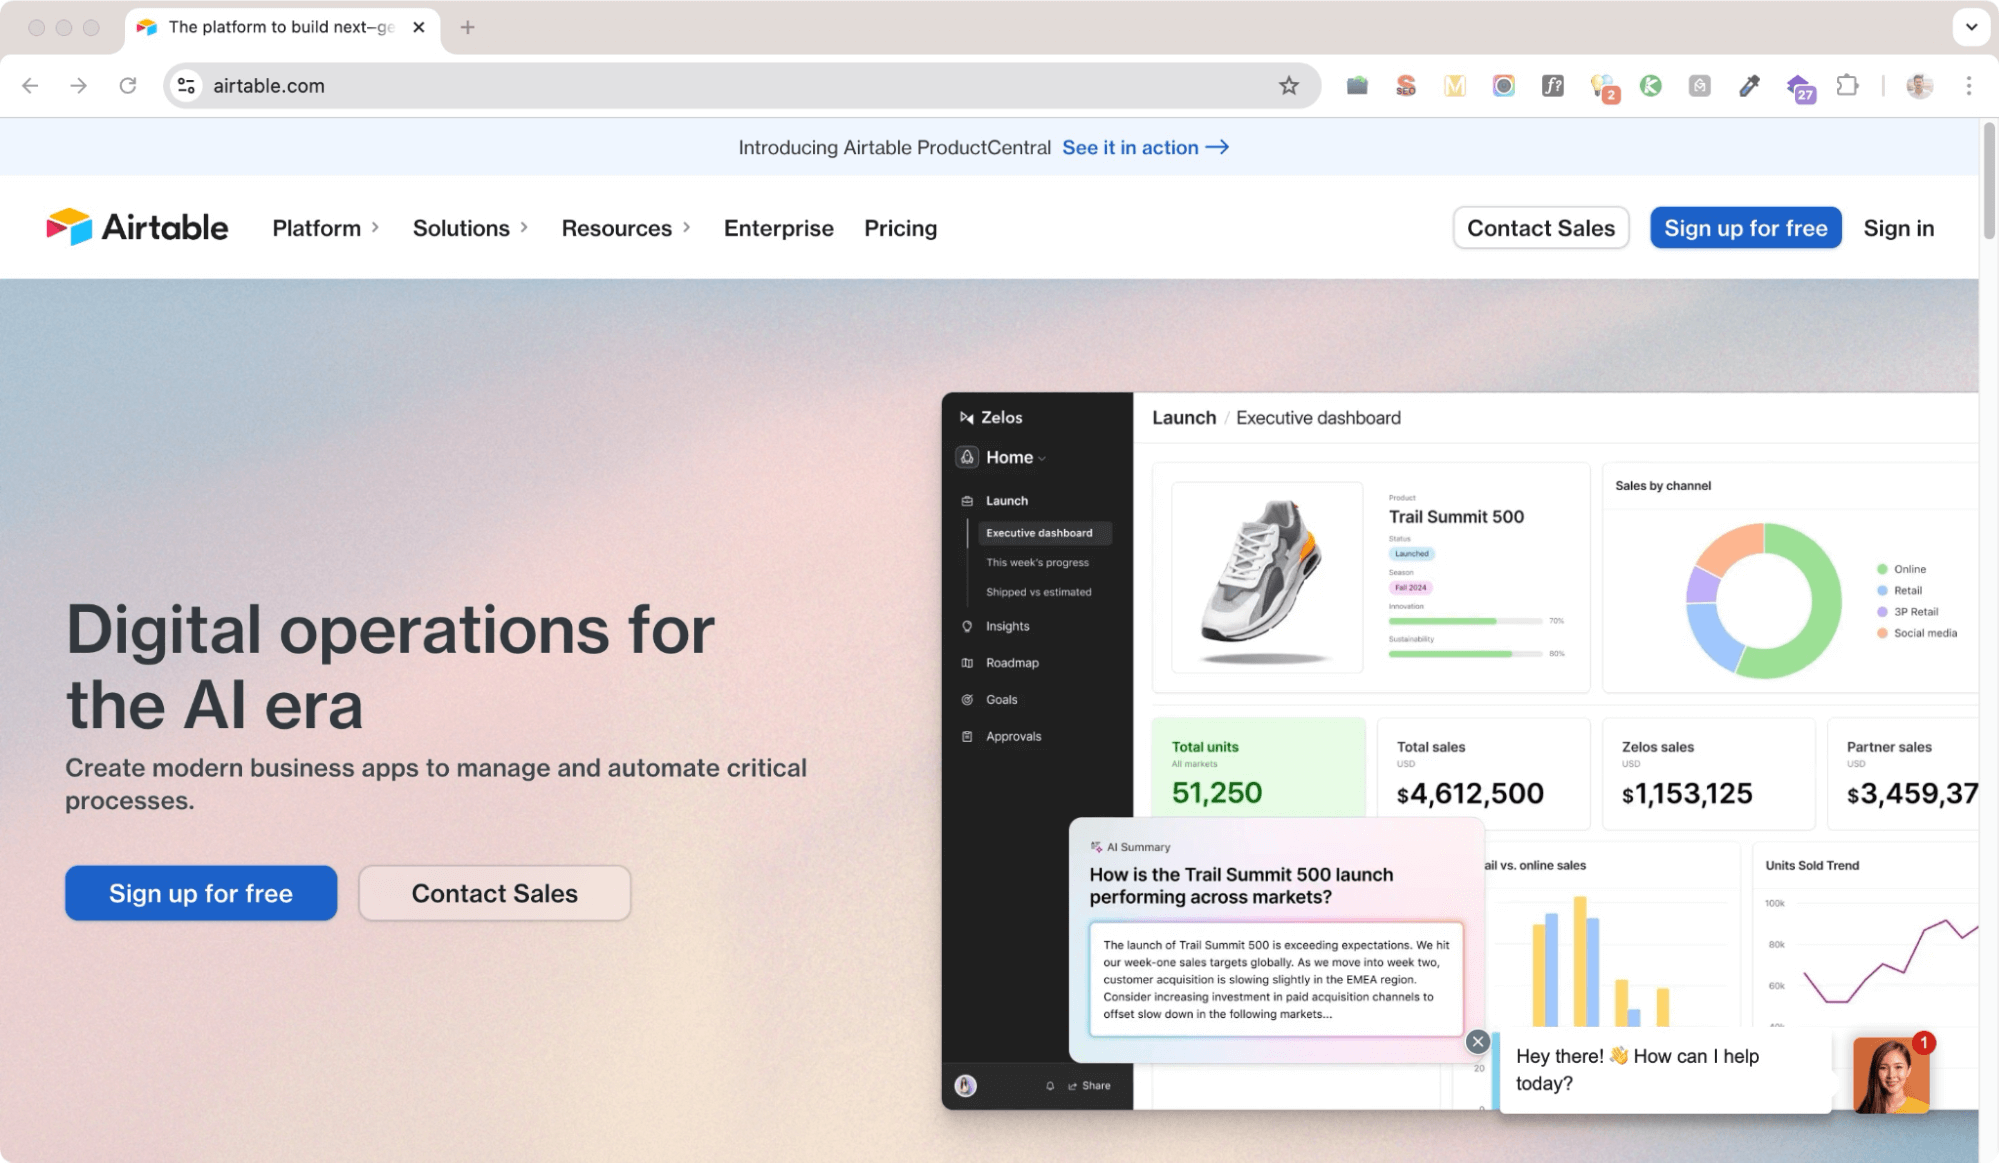Click the Launch clipboard icon in the sidebar
This screenshot has width=1999, height=1163.
point(966,500)
